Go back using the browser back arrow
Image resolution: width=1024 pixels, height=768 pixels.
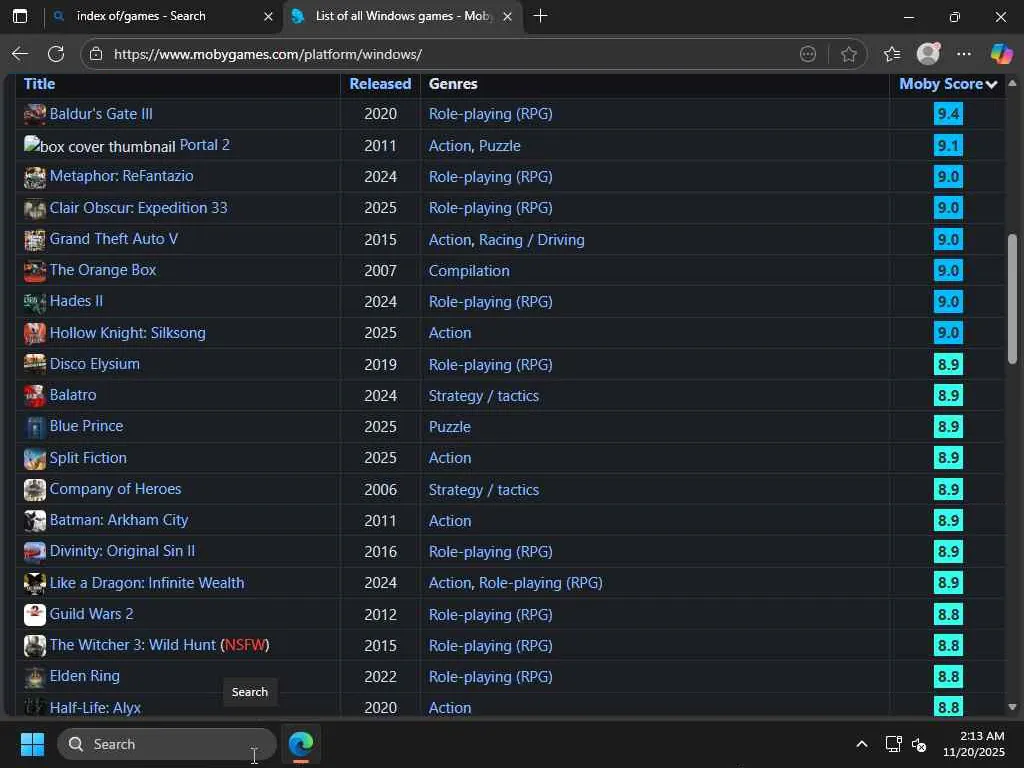coord(20,54)
